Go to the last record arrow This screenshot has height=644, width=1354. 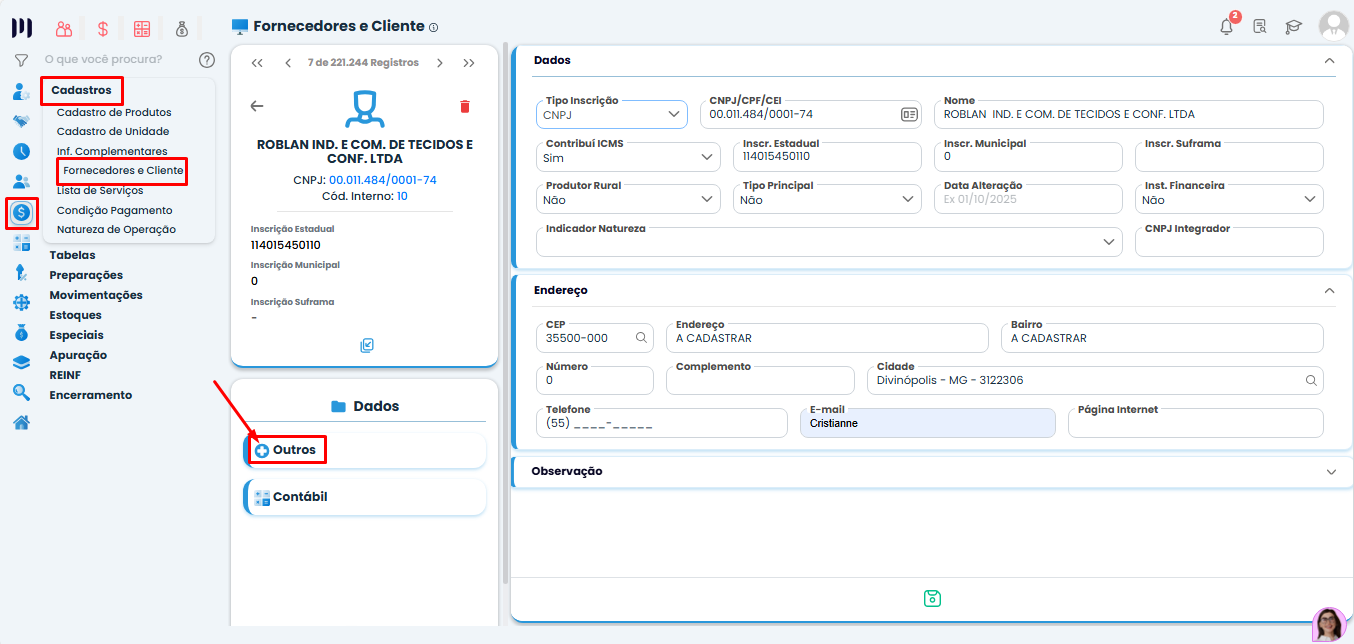coord(469,63)
